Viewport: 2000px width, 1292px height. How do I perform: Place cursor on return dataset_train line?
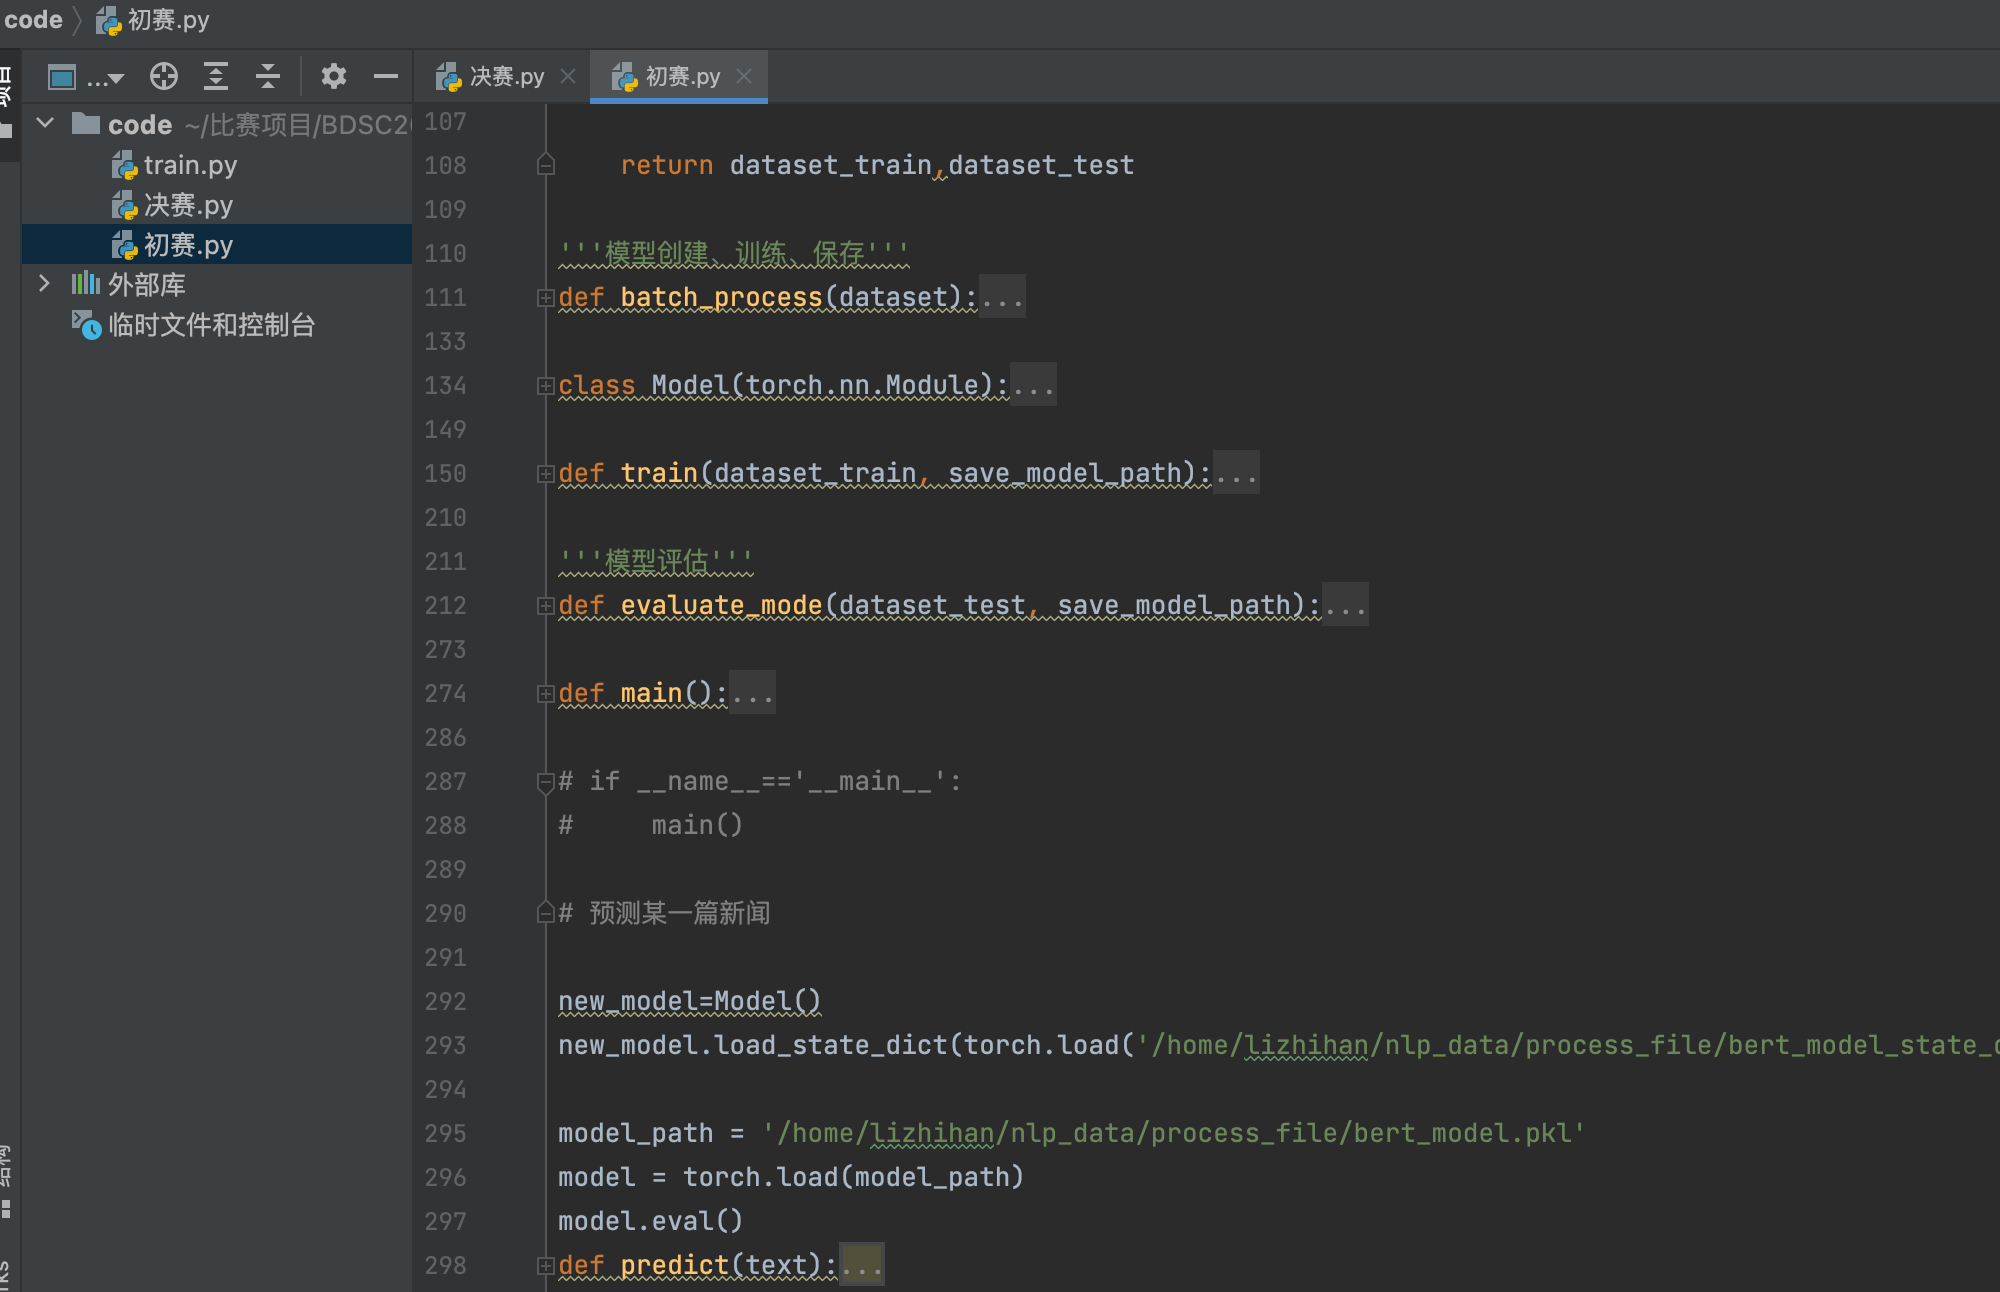[x=877, y=165]
